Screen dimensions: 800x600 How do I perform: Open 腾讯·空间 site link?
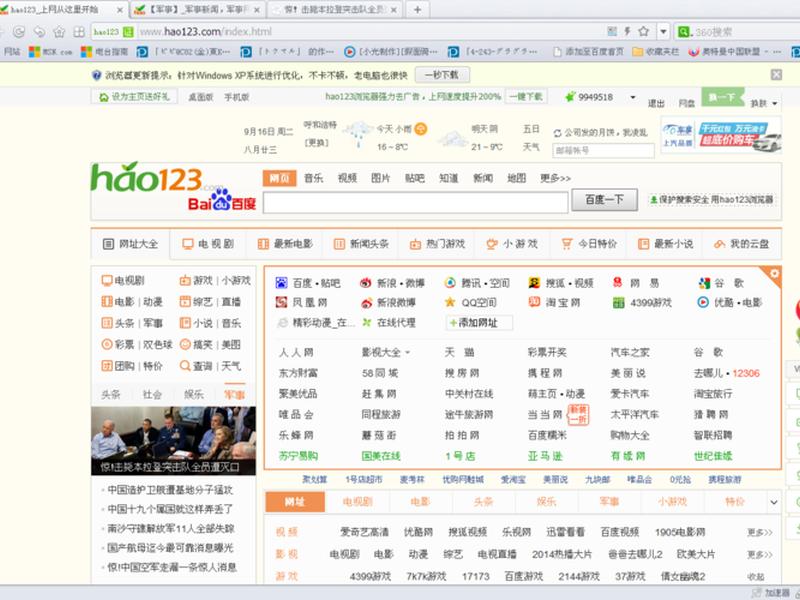[477, 283]
